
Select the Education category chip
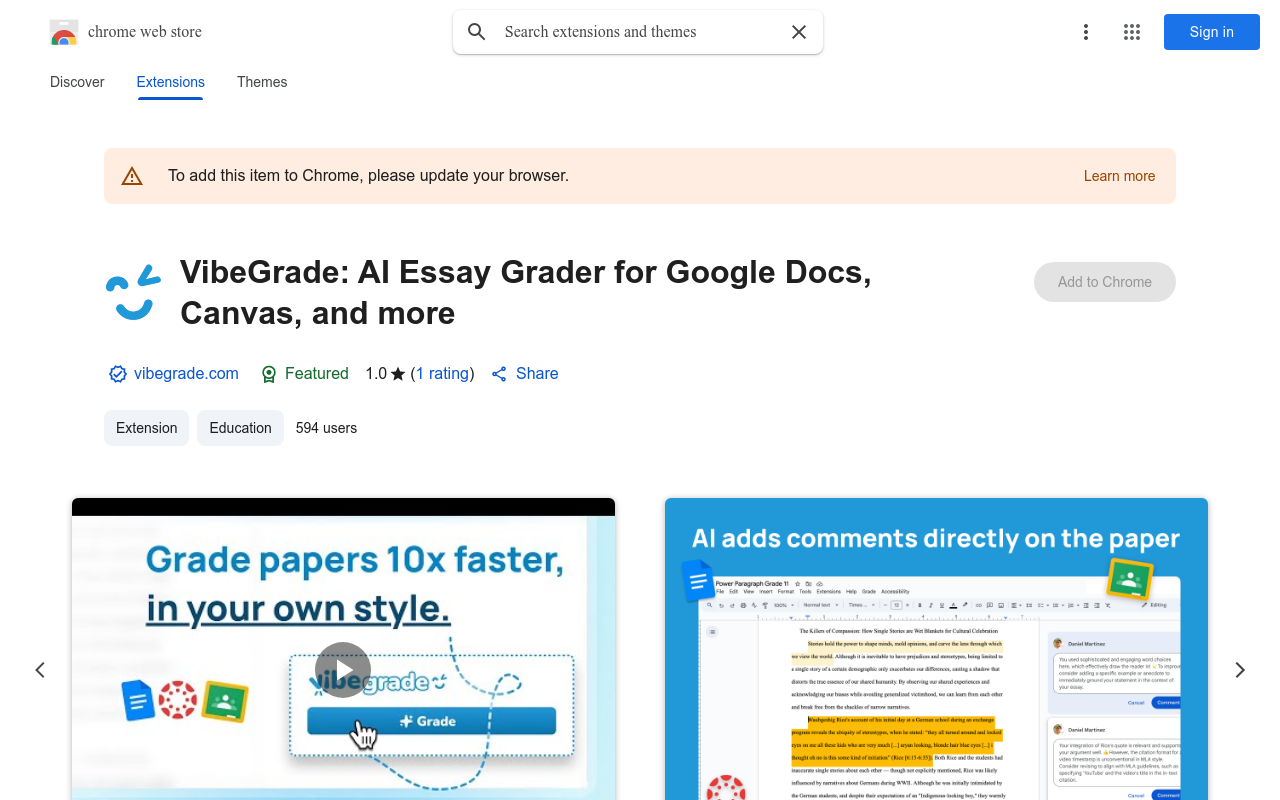(x=240, y=428)
